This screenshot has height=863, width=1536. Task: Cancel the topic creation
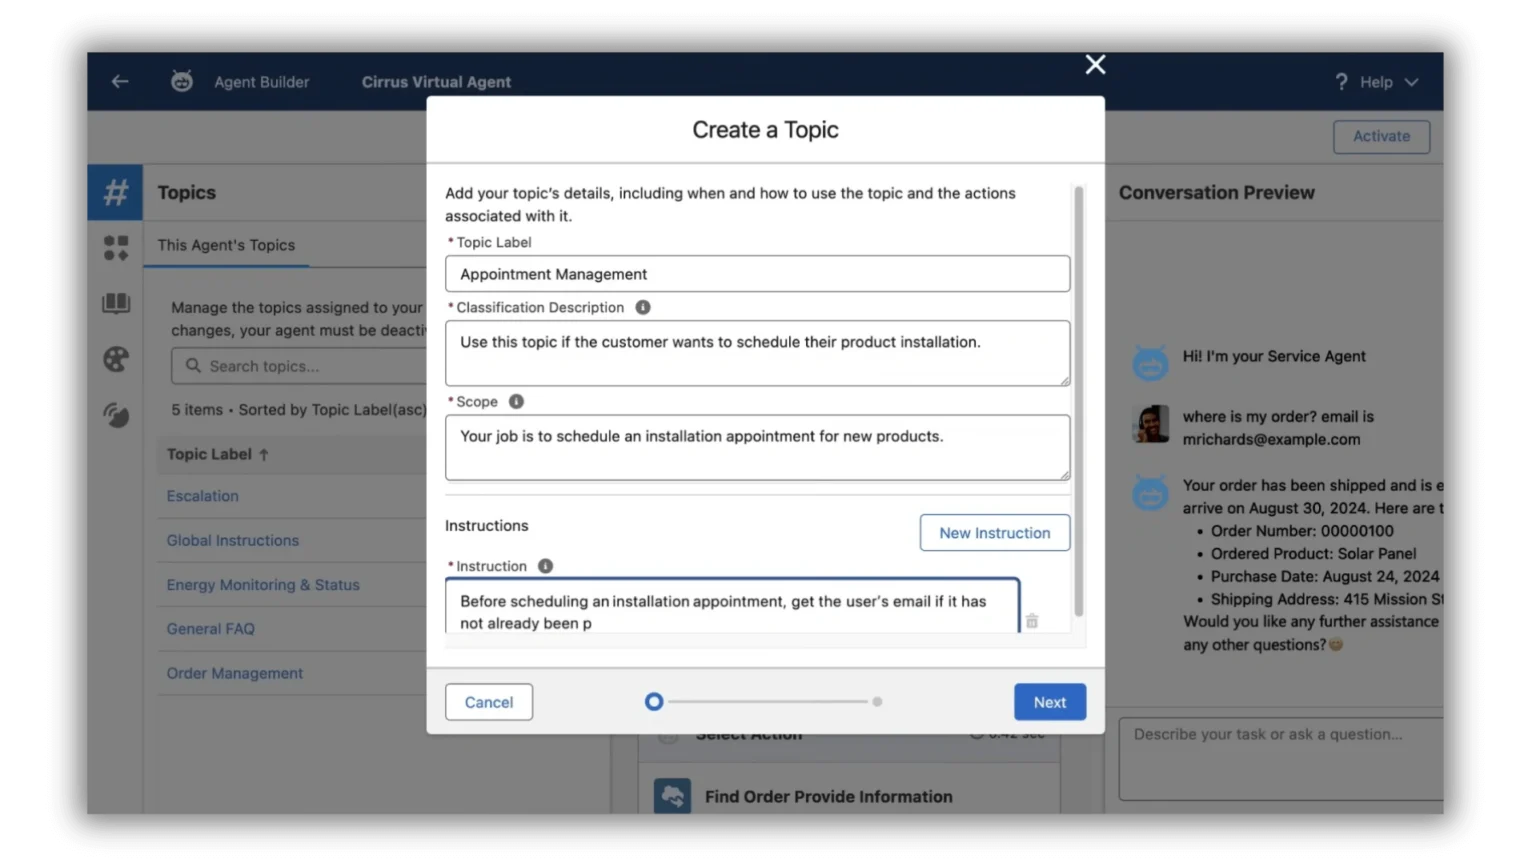488,702
